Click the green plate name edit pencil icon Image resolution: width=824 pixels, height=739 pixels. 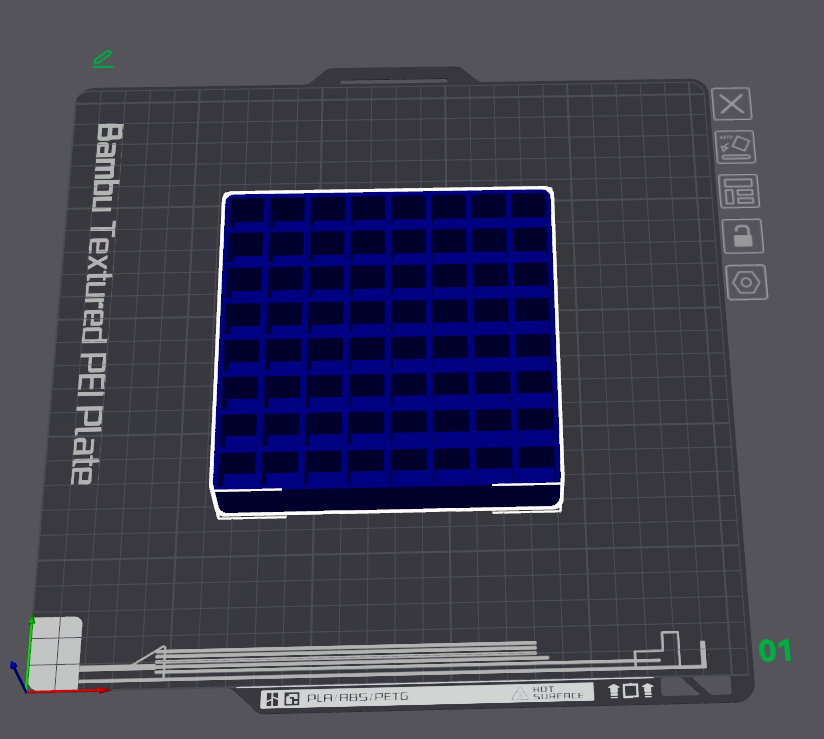(x=103, y=59)
